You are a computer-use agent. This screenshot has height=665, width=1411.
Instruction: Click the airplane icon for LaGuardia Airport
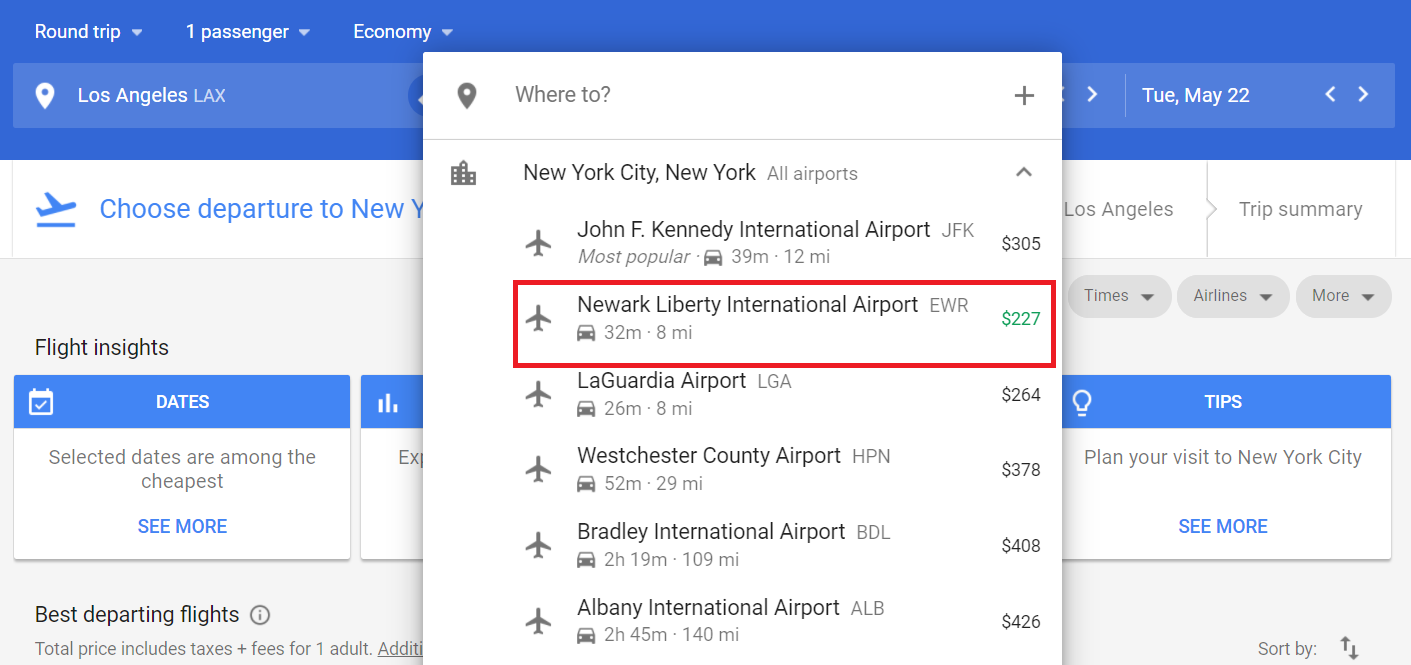coord(538,394)
